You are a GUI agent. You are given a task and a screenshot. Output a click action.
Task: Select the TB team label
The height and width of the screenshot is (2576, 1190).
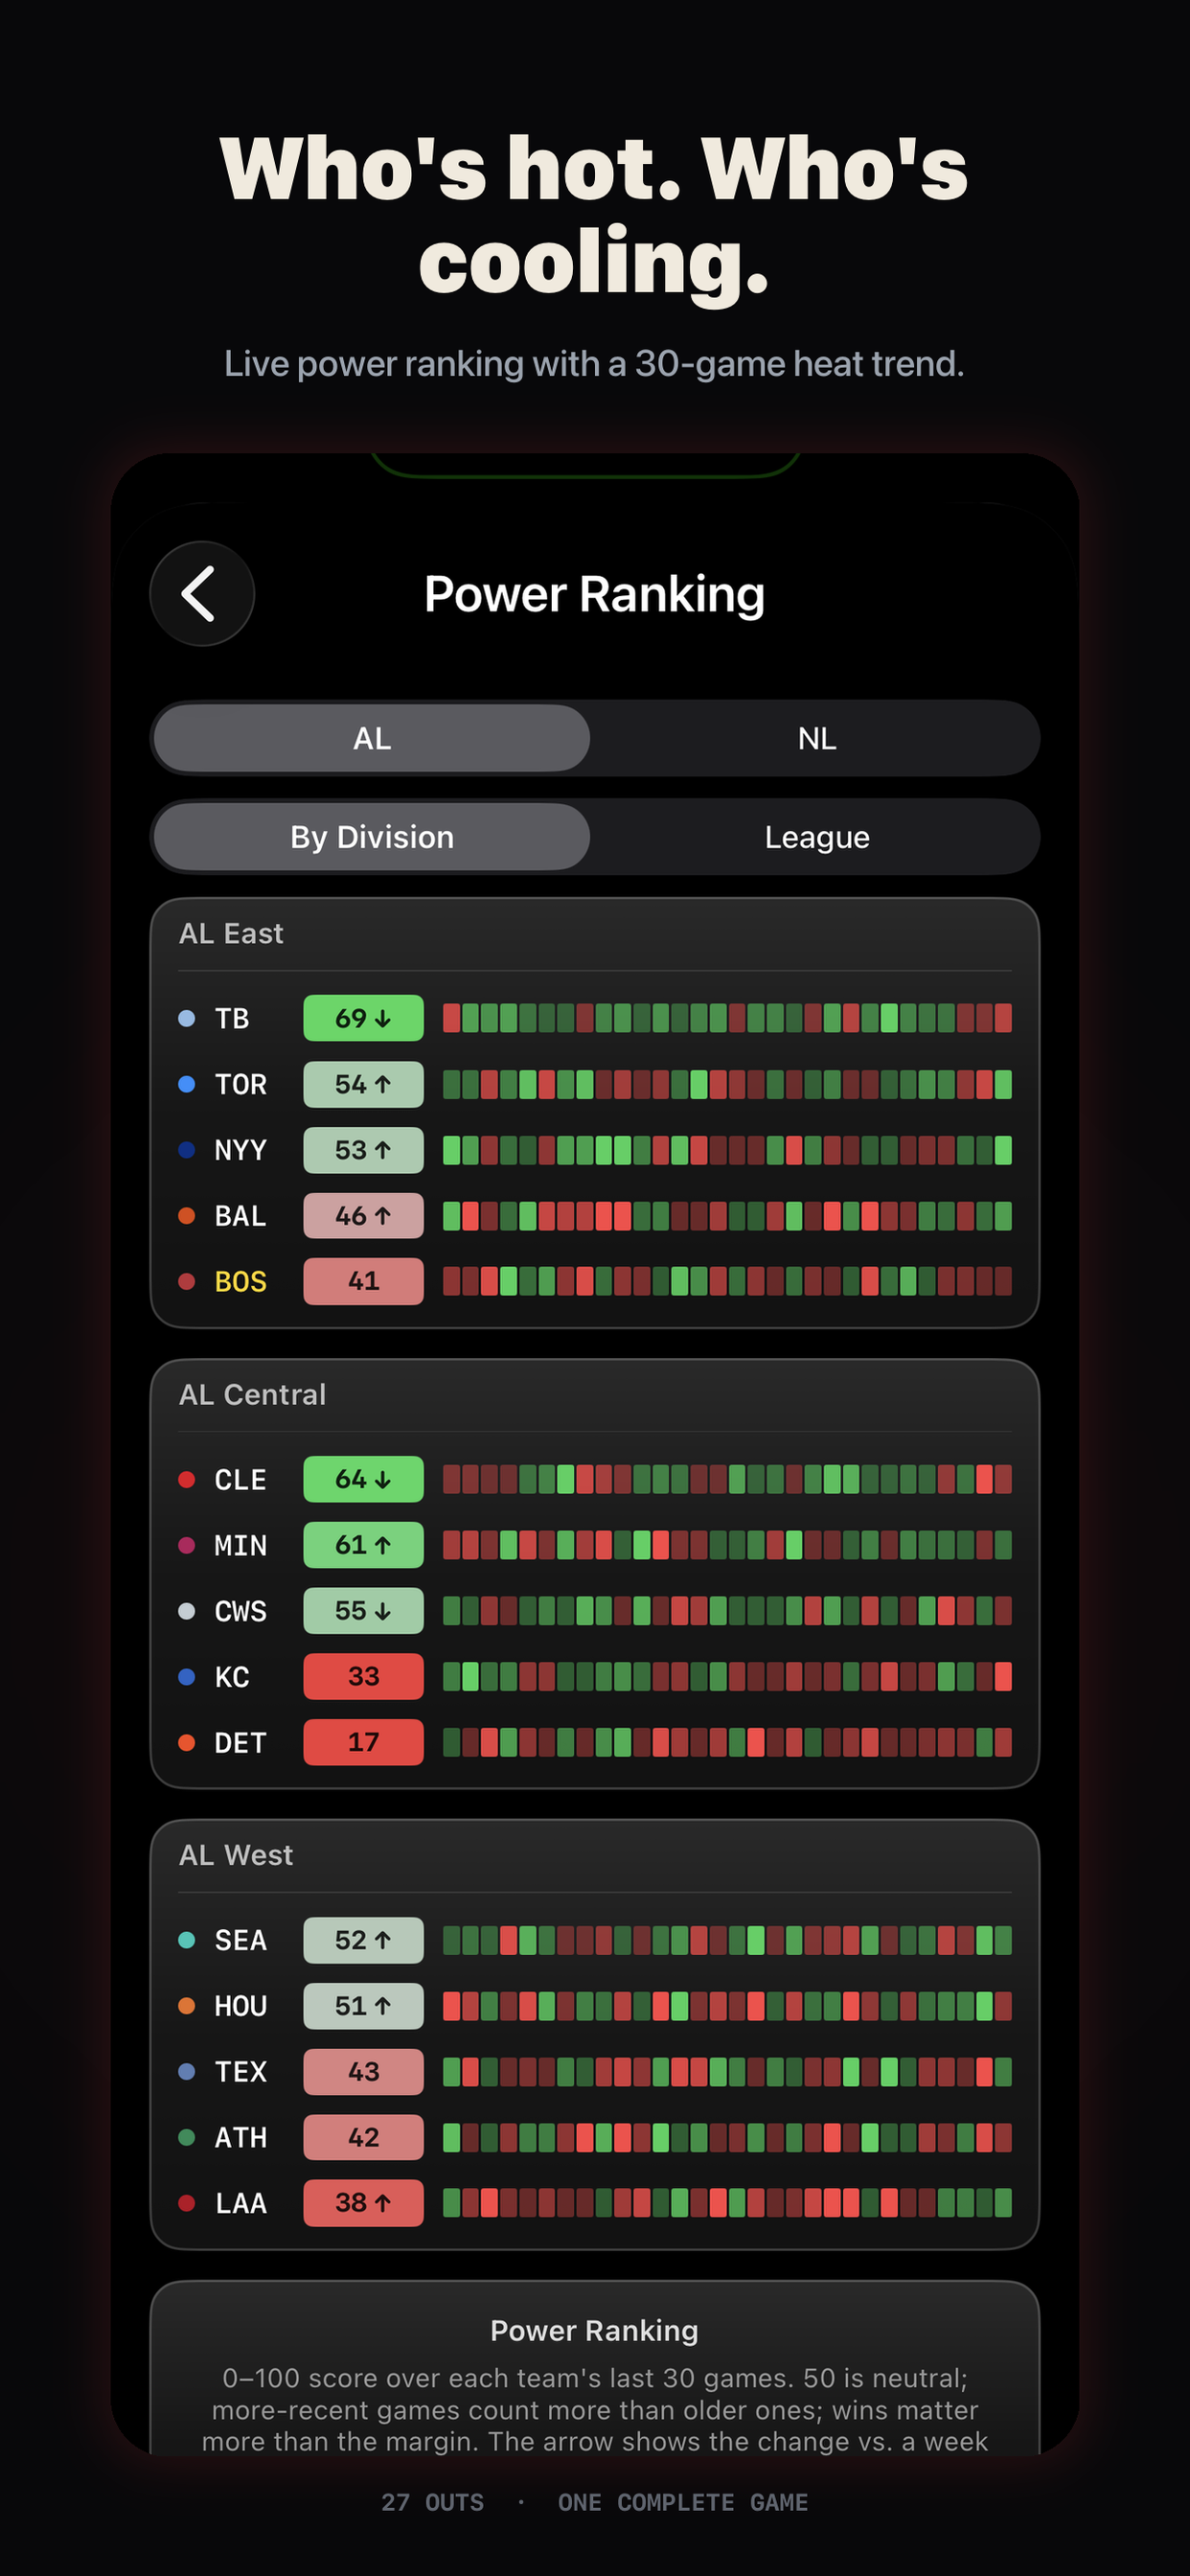pyautogui.click(x=232, y=1018)
